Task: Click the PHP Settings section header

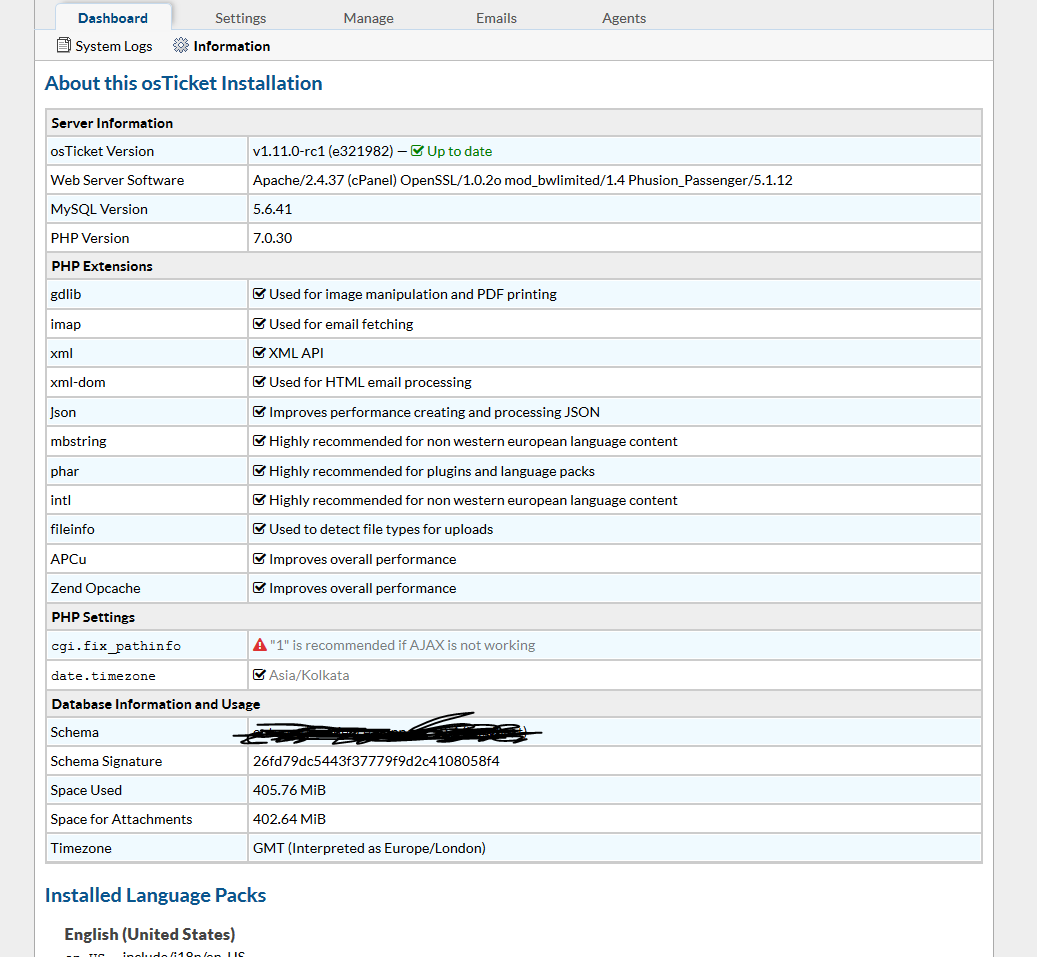Action: 93,617
